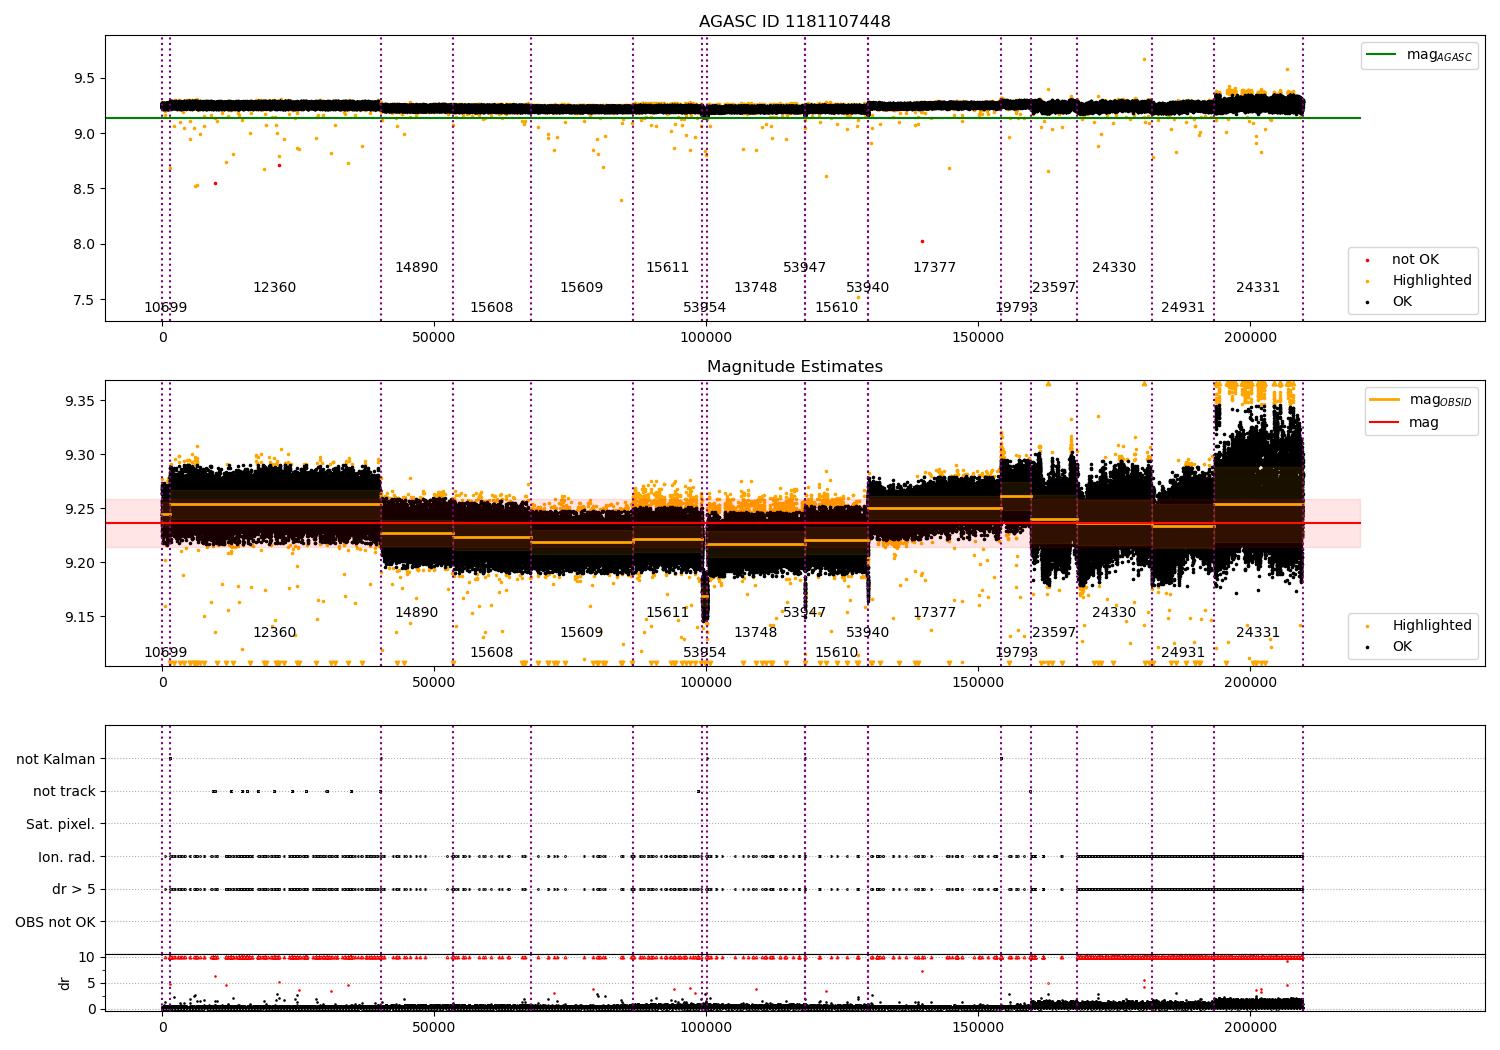Viewport: 1500px width, 1050px height.
Task: Click OBSID label 19793 in Magnitude Estimates plot
Action: 1016,653
